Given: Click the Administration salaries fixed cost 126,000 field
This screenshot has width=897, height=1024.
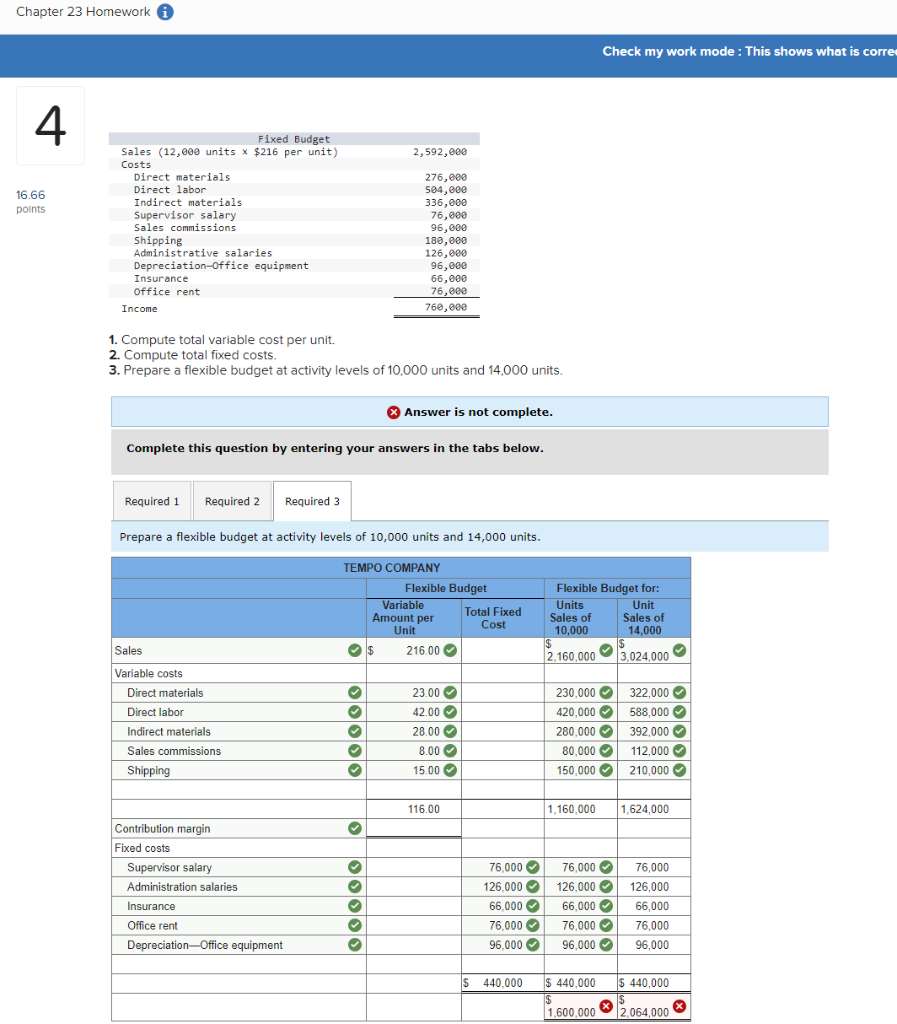Looking at the screenshot, I should pyautogui.click(x=503, y=887).
